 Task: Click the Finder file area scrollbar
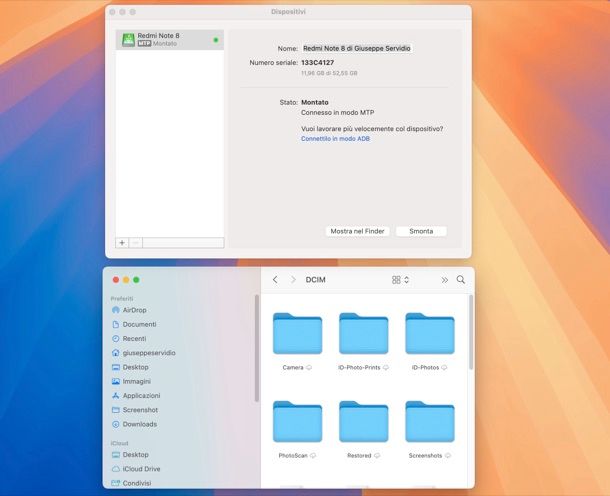pos(471,332)
